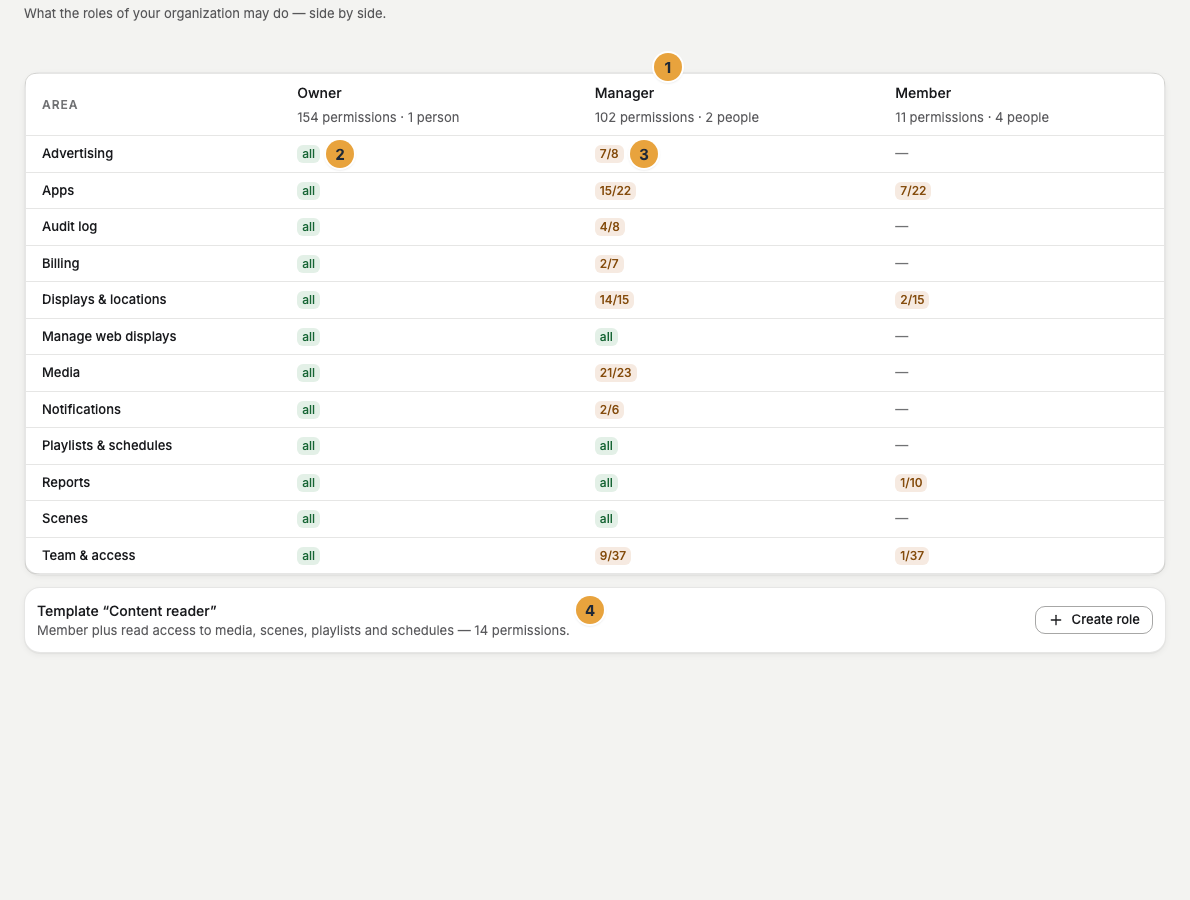Viewport: 1190px width, 900px height.
Task: Click the Create role button
Action: 1094,619
